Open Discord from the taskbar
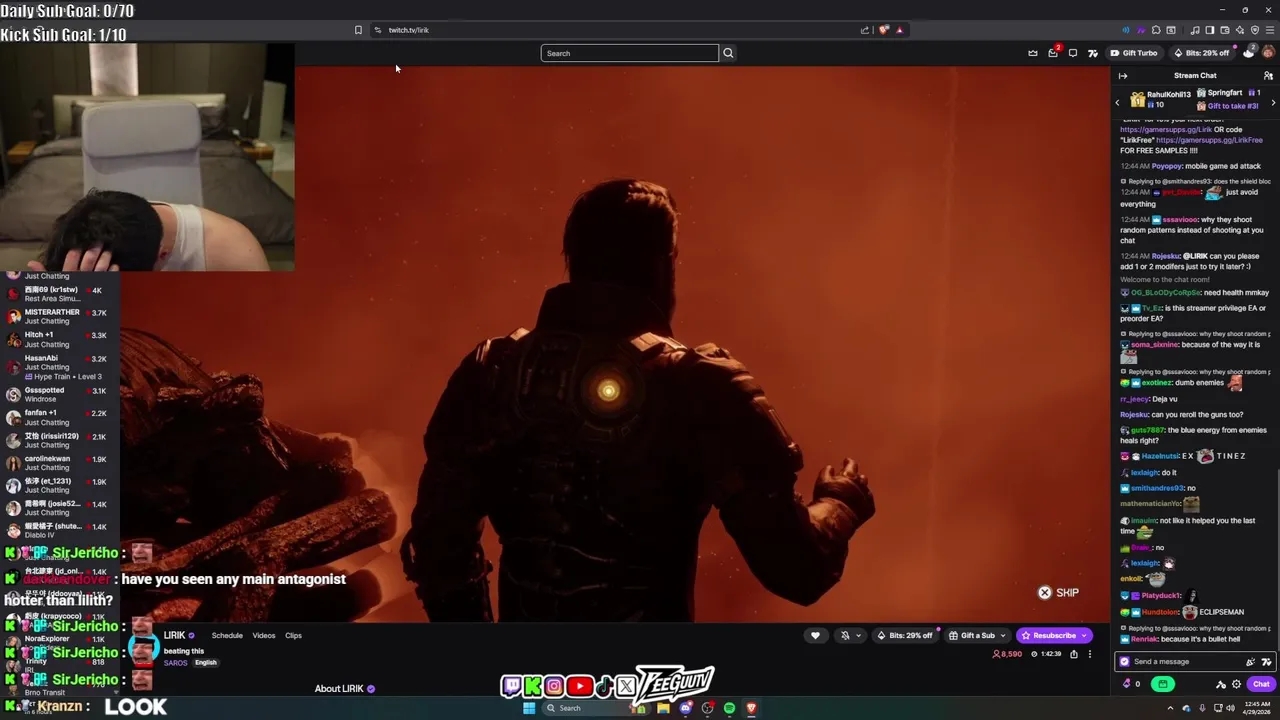 pyautogui.click(x=685, y=708)
